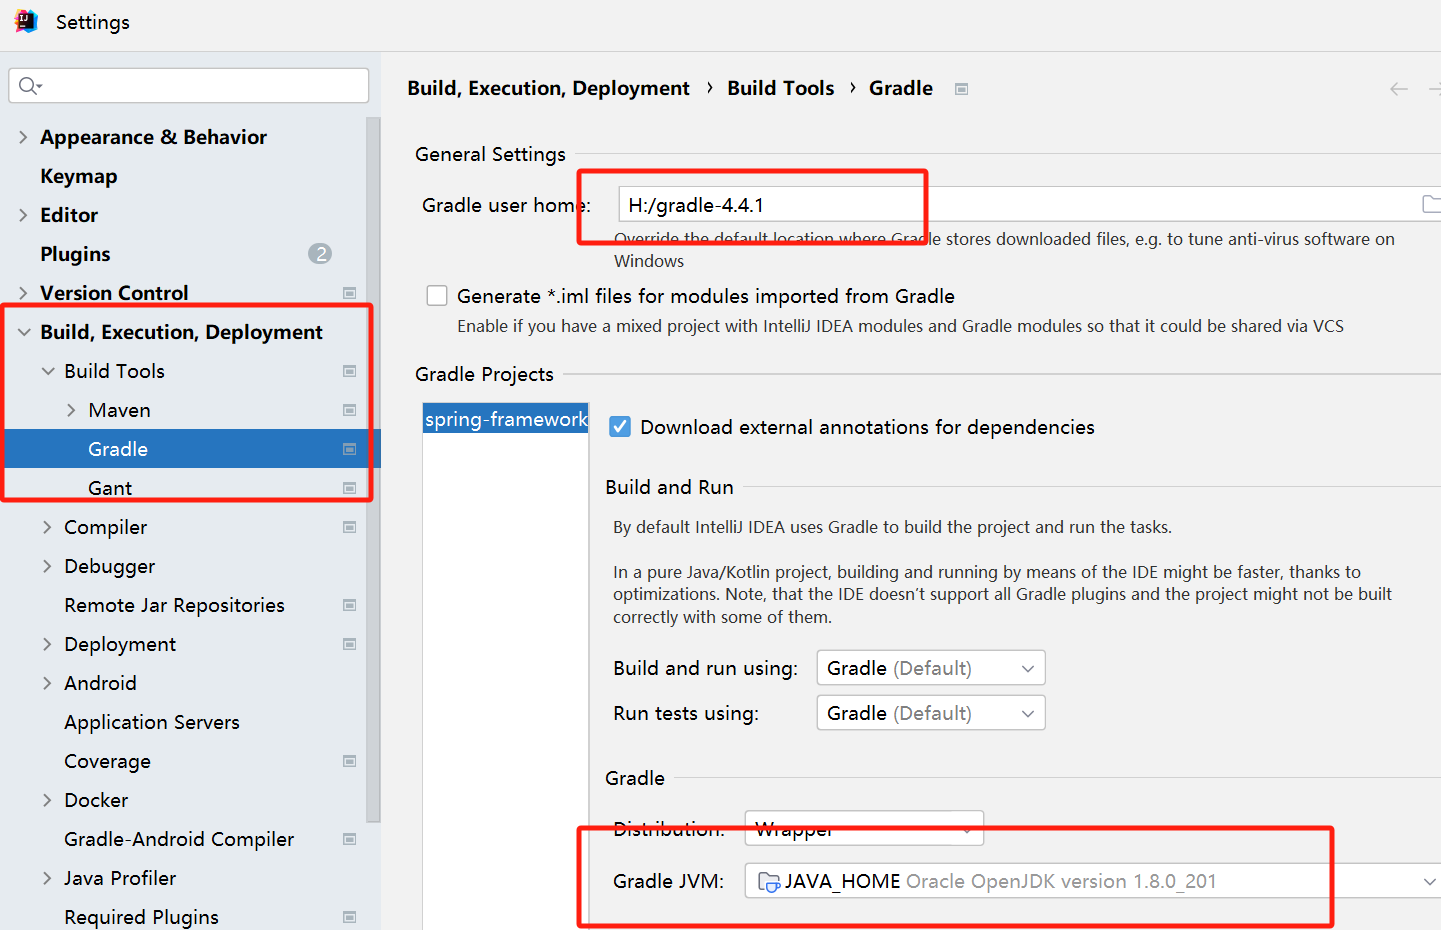Screen dimensions: 1441x930
Task: Click project-level marker icon beside Compiler
Action: pos(350,527)
